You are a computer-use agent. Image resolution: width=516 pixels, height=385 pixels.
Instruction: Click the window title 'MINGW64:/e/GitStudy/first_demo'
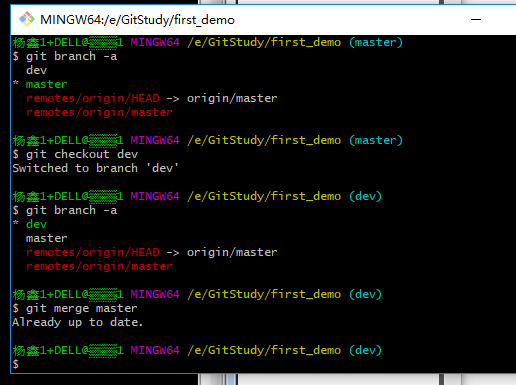tap(137, 20)
